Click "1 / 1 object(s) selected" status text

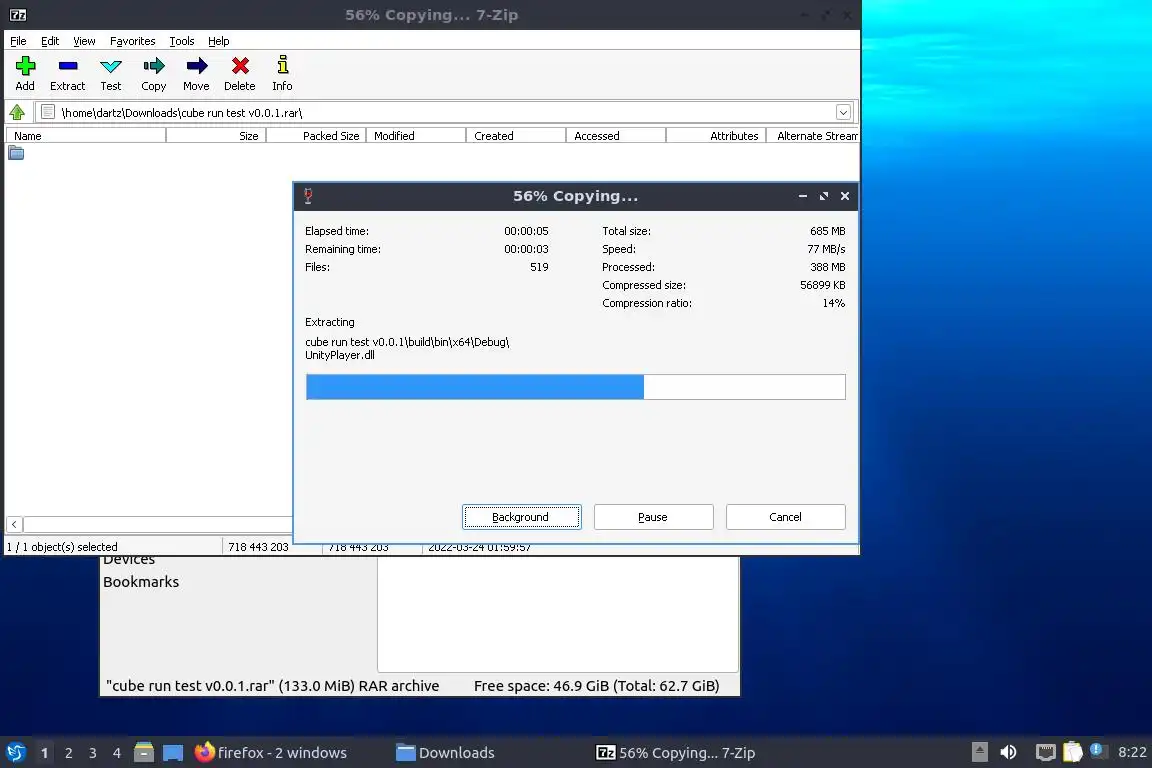coord(62,547)
